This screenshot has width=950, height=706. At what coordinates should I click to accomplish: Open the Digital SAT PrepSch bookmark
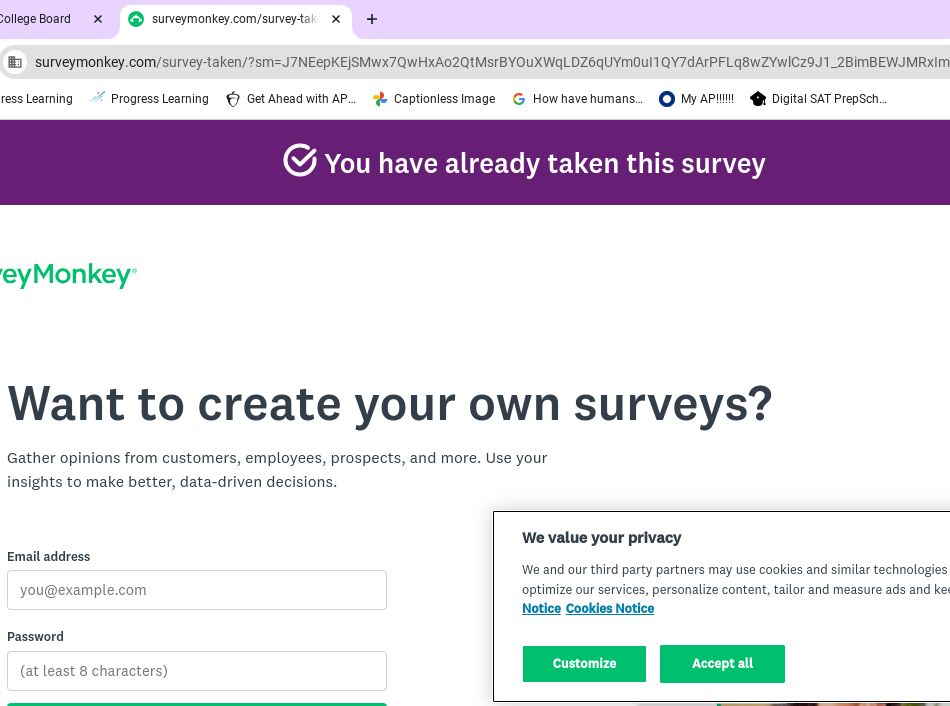[818, 99]
